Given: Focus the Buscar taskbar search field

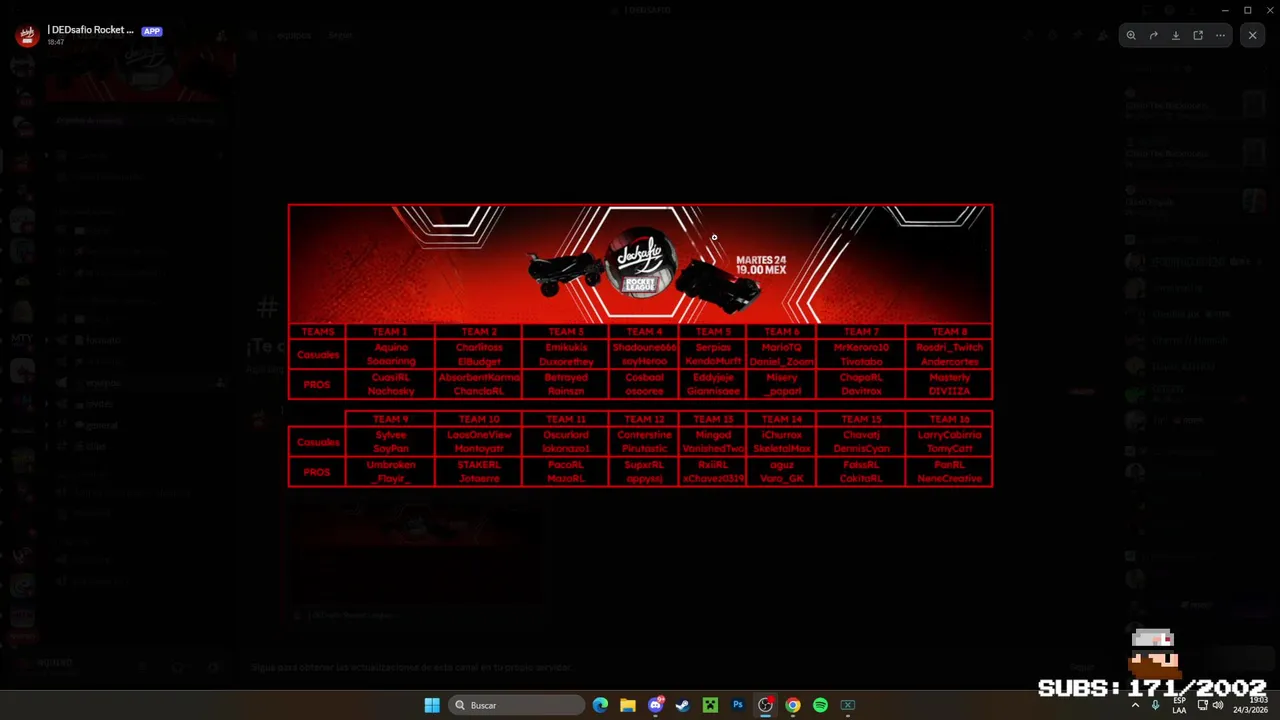Looking at the screenshot, I should [x=516, y=705].
